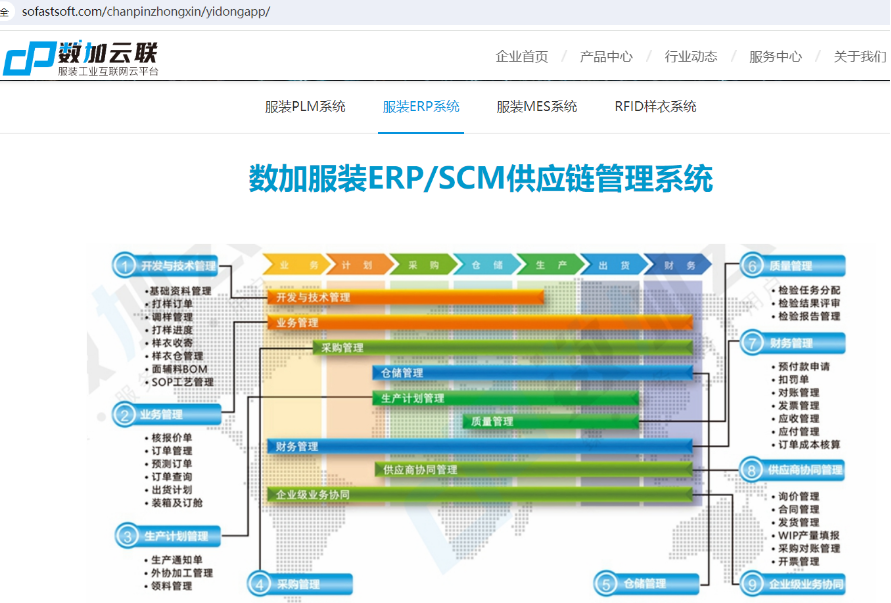This screenshot has width=891, height=603.
Task: Click the page heading 数加服装ERP/SCM供应链管理系统
Action: 481,178
